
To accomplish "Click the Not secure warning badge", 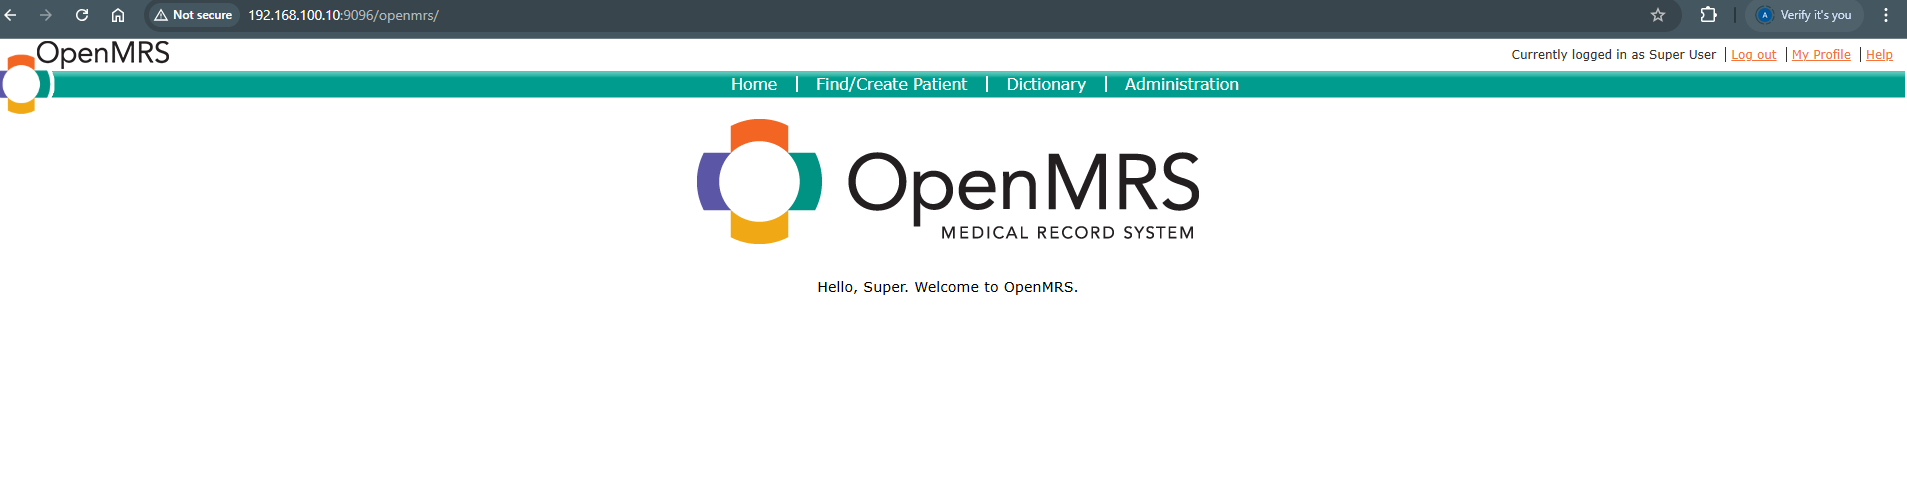I will [x=194, y=15].
